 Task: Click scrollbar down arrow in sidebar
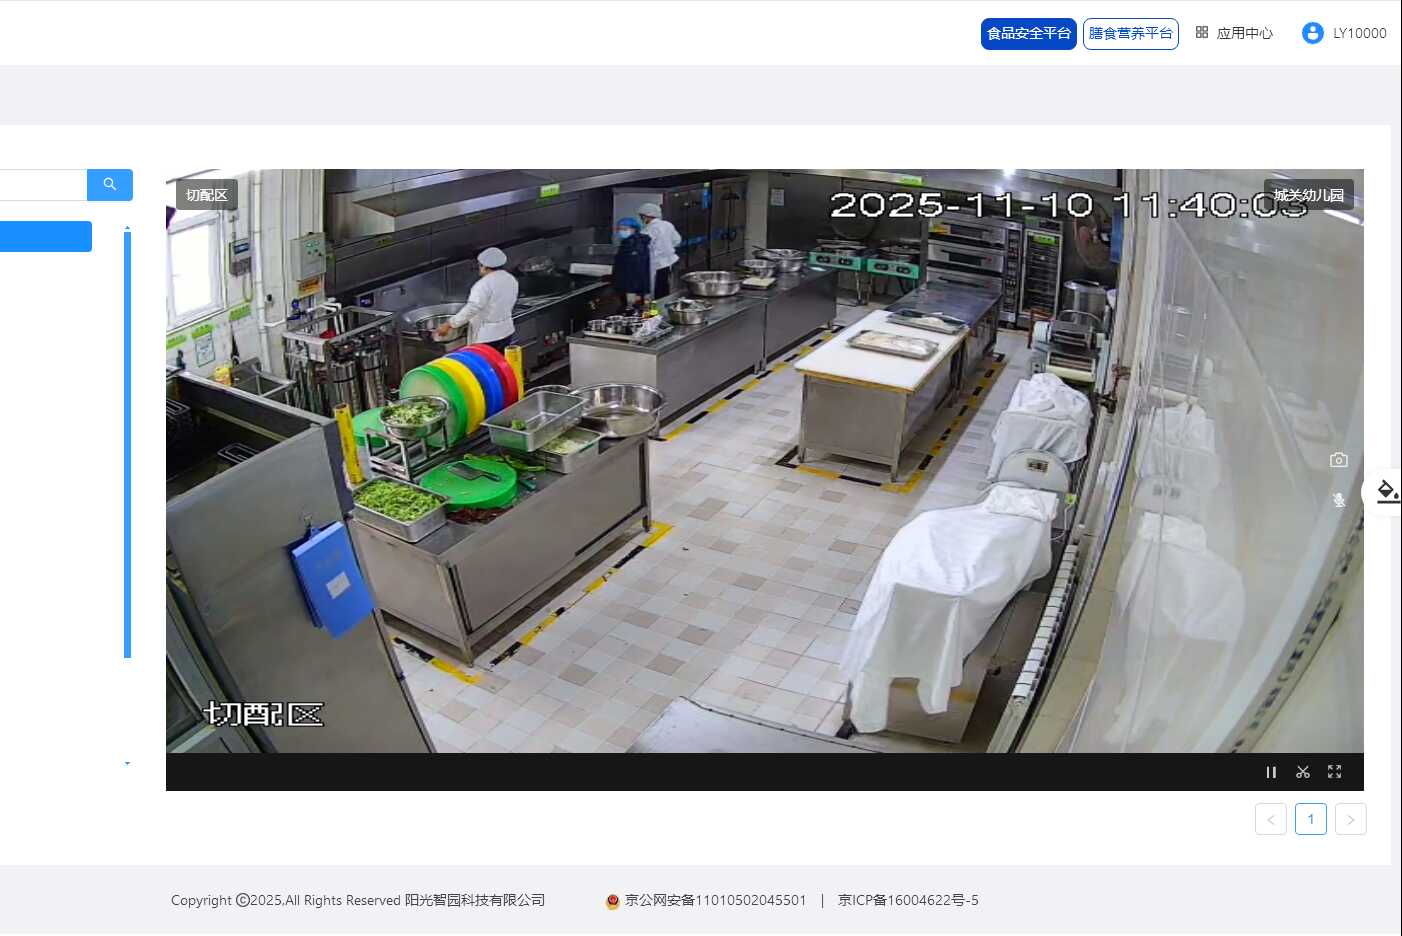[127, 763]
